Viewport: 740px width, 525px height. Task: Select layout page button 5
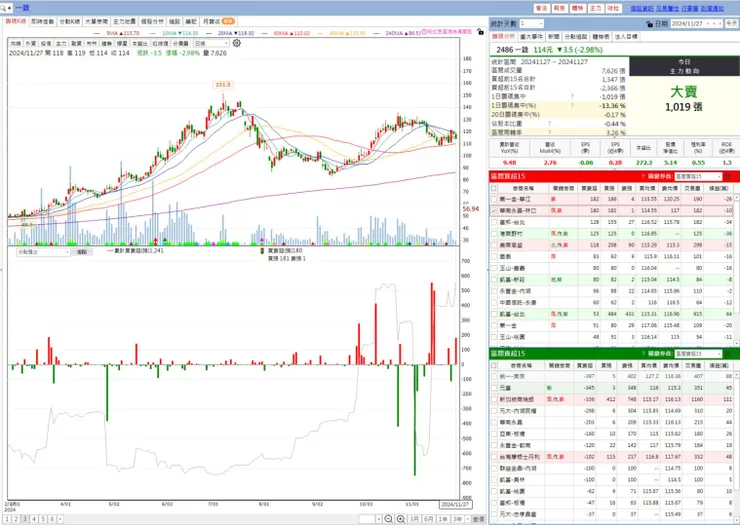tap(43, 519)
